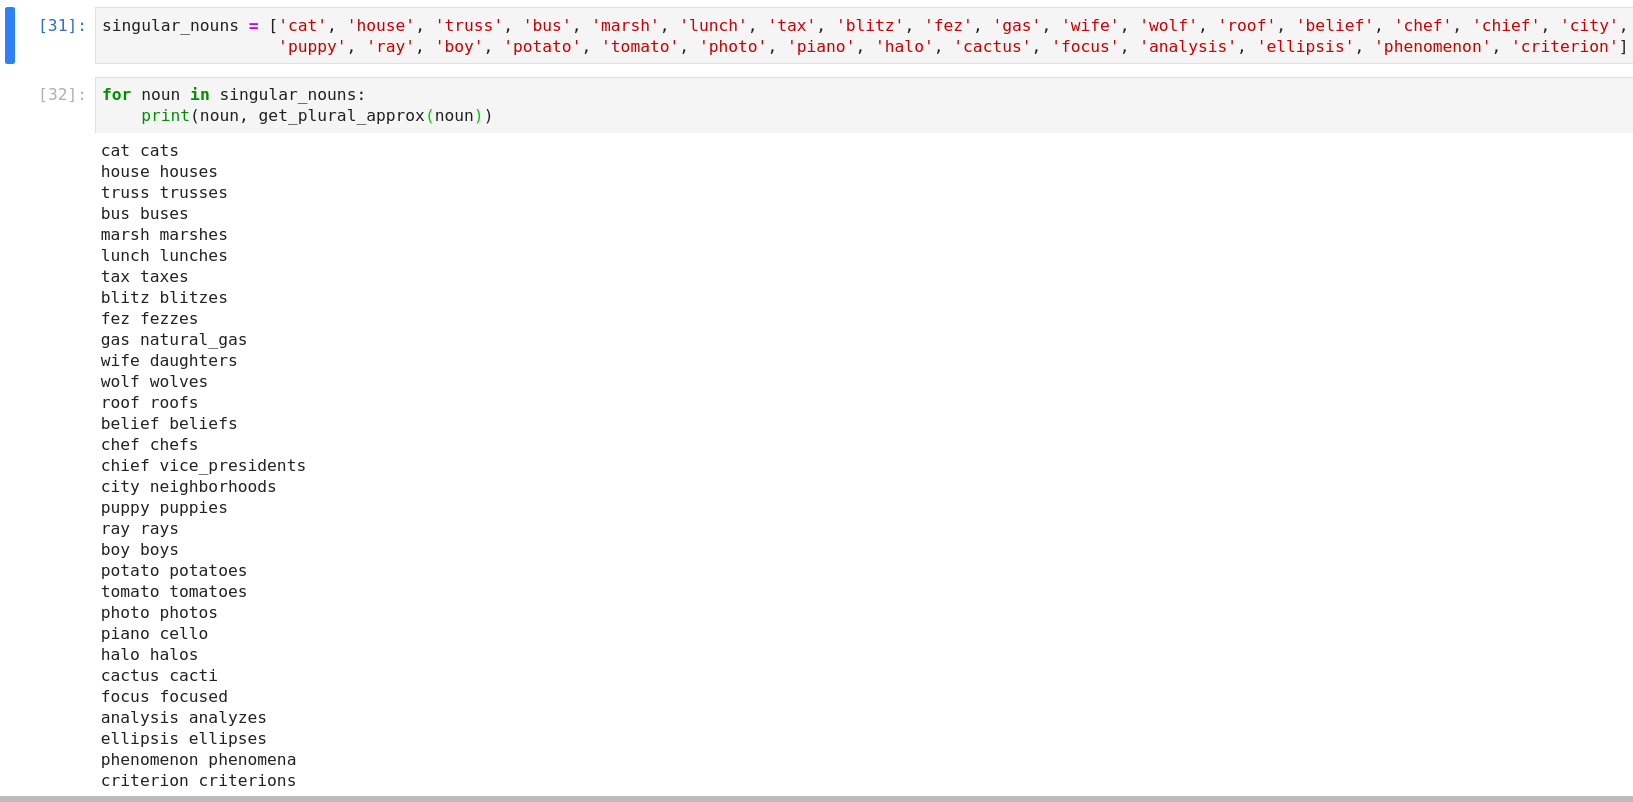Click the singular_nouns variable name in cell 31
The width and height of the screenshot is (1633, 802).
[x=170, y=25]
